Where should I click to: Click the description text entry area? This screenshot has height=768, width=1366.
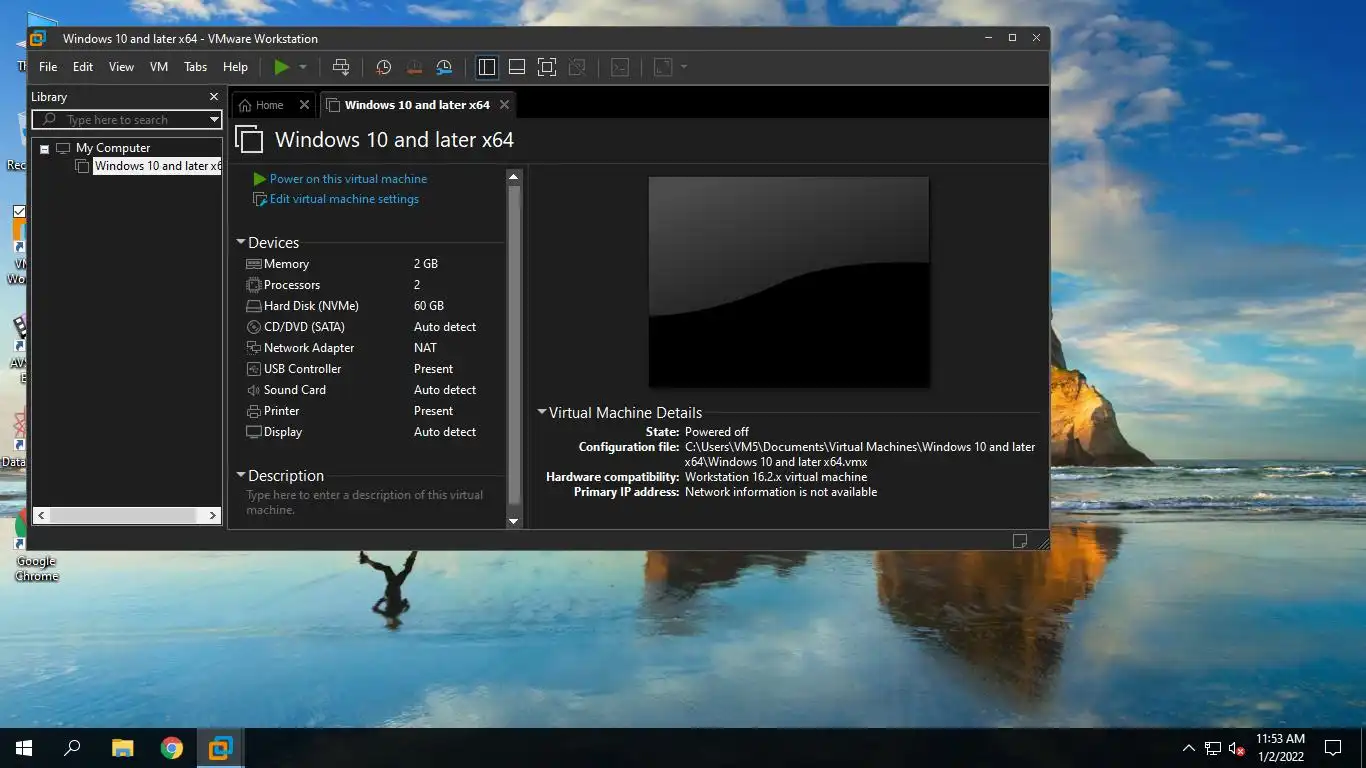(x=365, y=502)
